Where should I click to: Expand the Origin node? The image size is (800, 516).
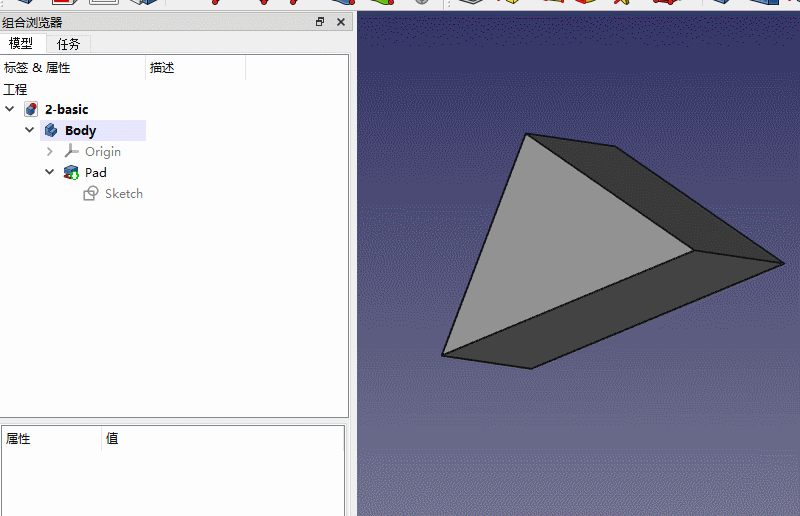coord(50,151)
